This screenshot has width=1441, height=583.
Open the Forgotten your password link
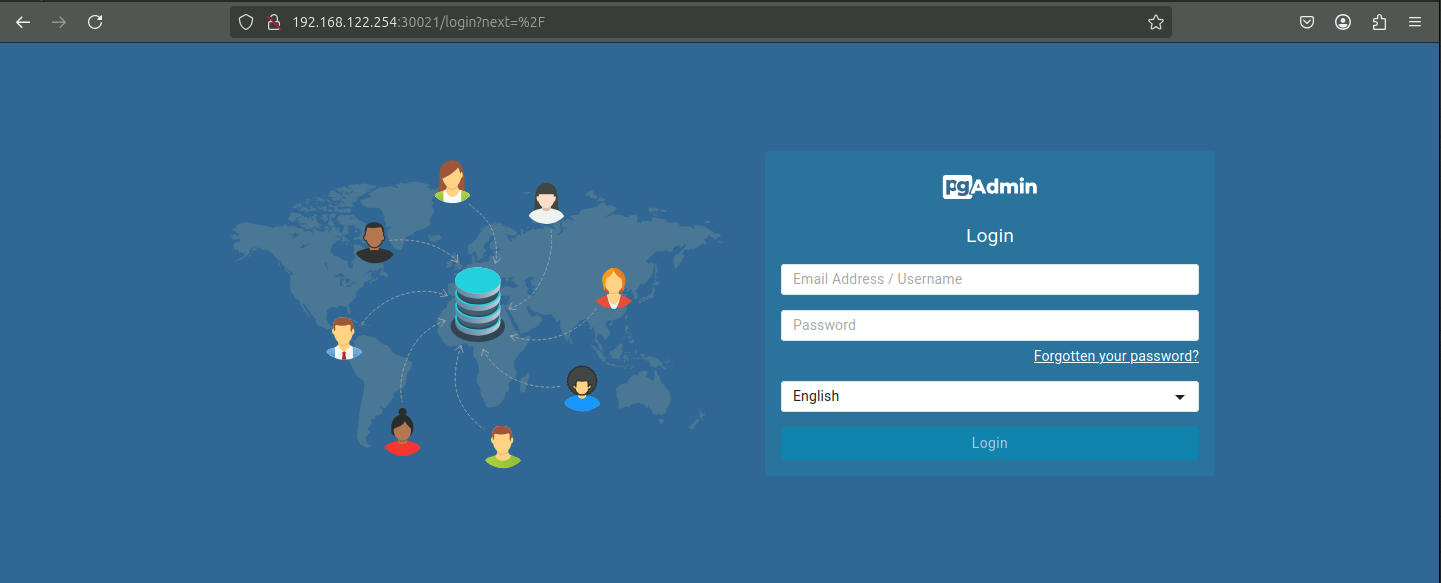(1115, 356)
